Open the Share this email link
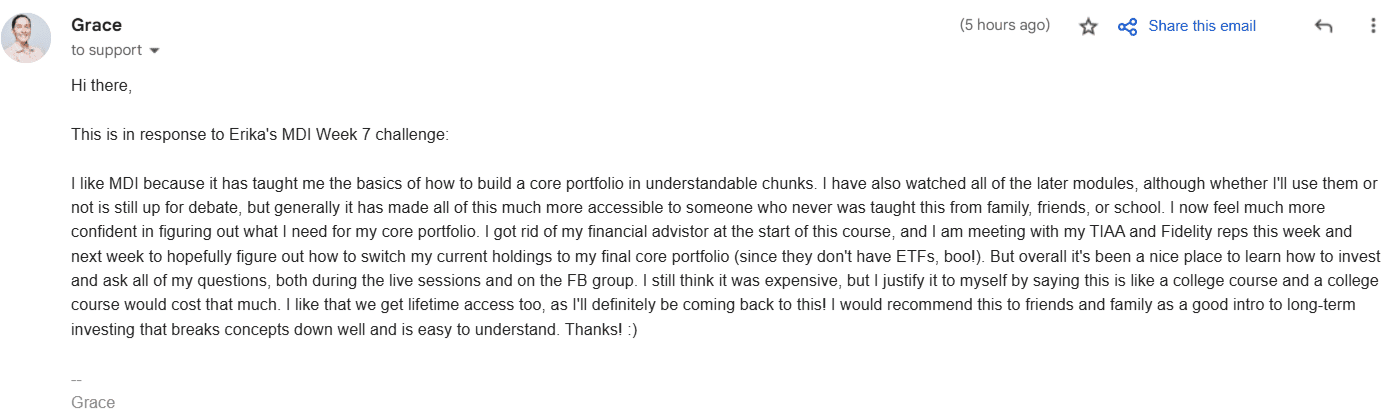 tap(1201, 26)
